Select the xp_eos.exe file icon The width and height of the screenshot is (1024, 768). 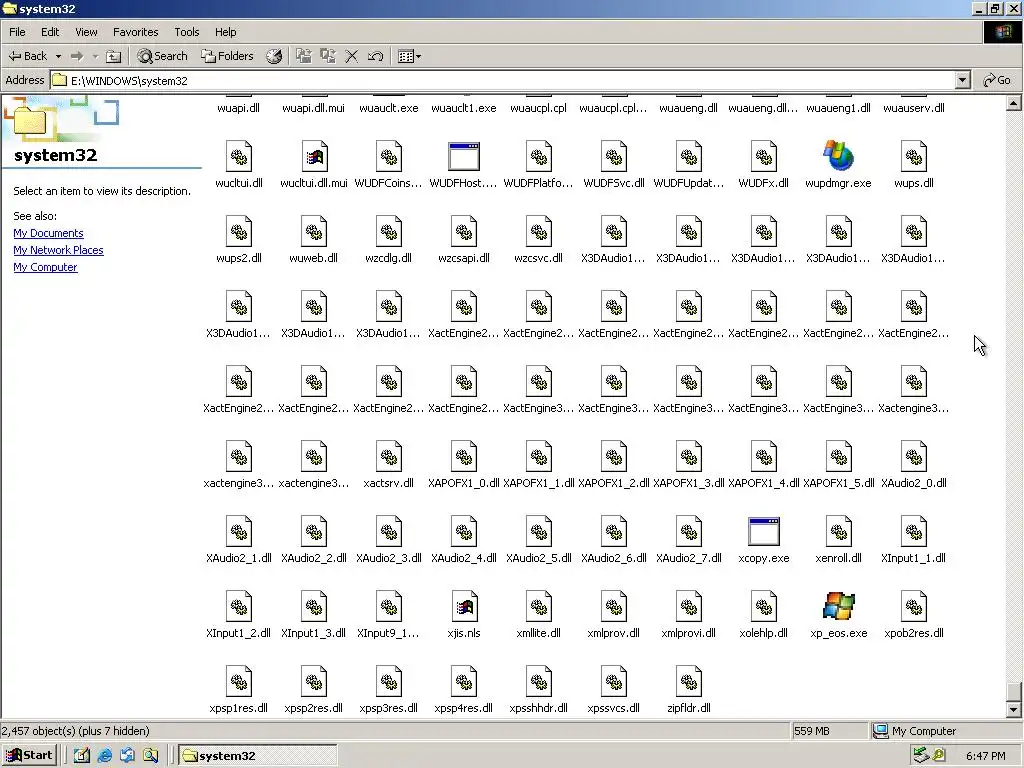click(839, 607)
